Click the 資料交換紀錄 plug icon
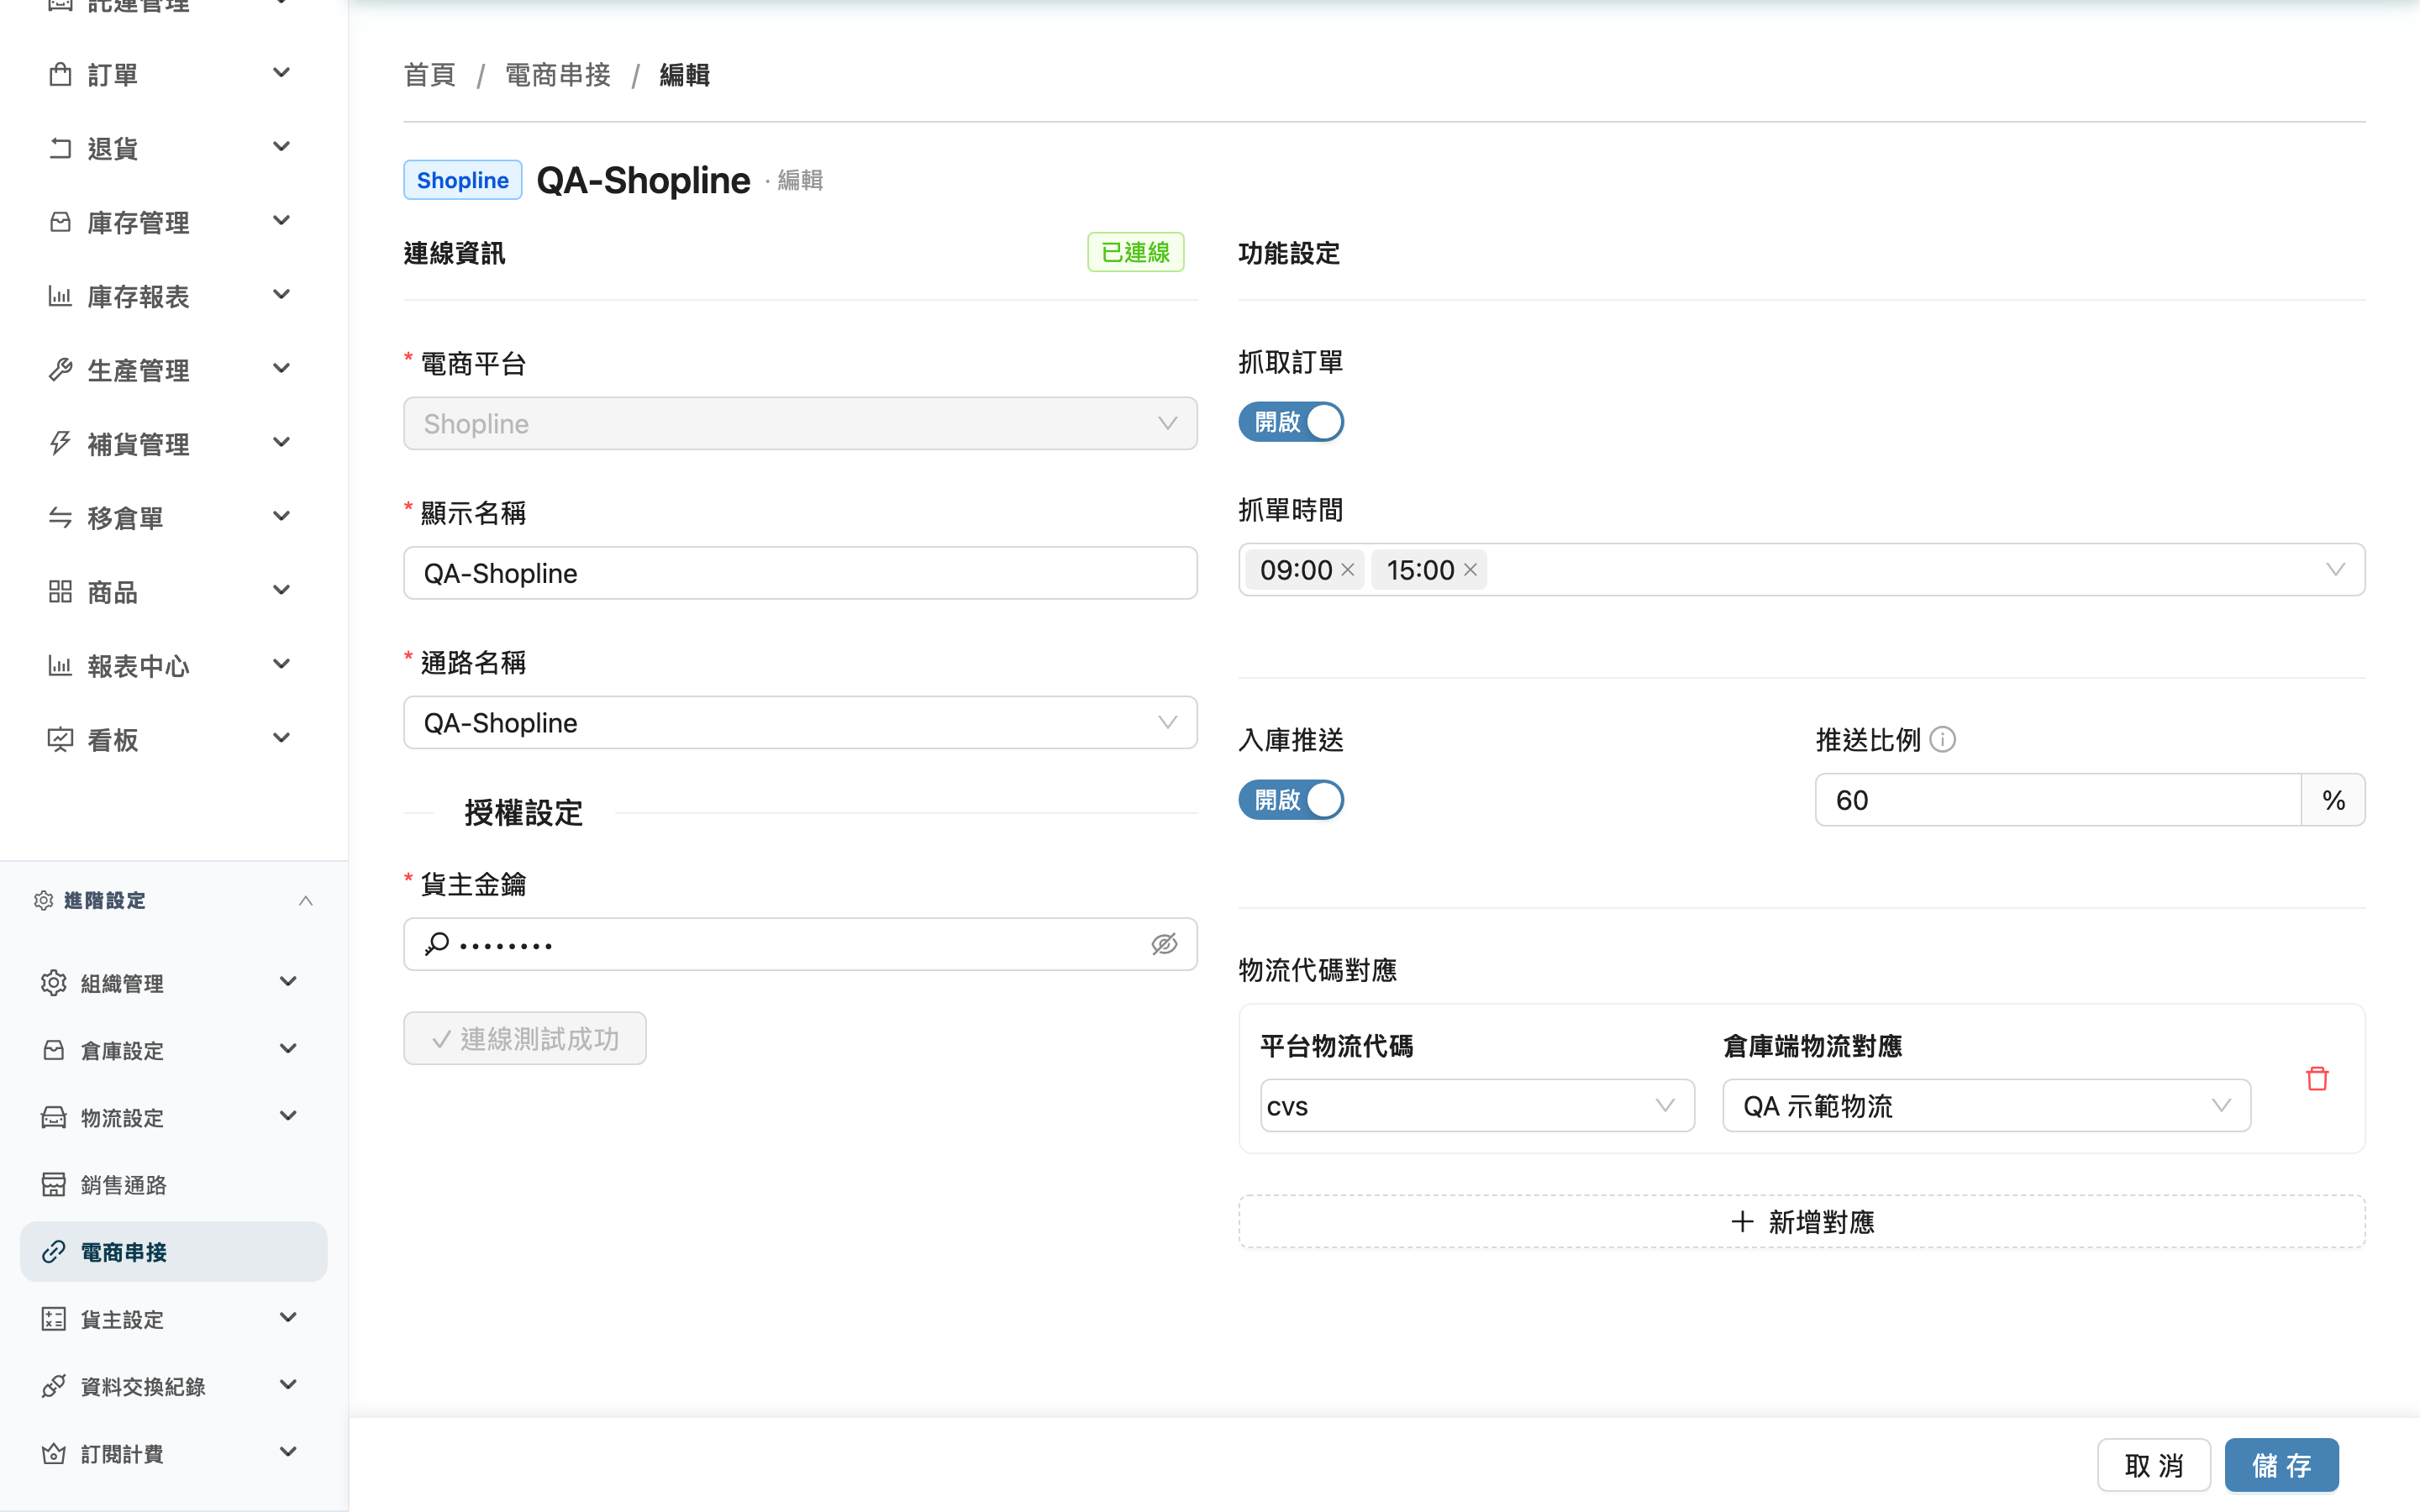 point(54,1386)
